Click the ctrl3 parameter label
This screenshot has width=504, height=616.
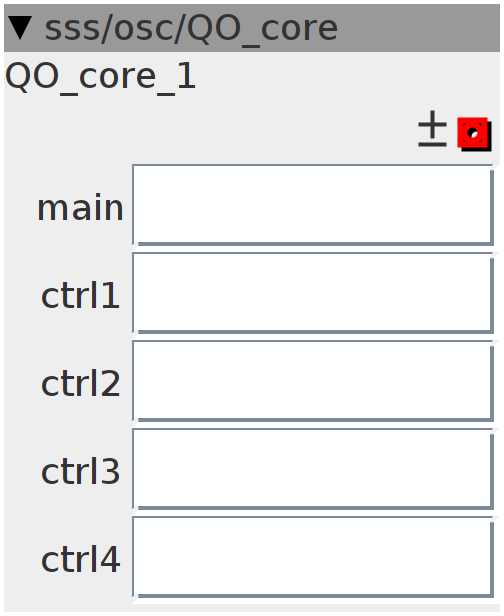click(81, 471)
